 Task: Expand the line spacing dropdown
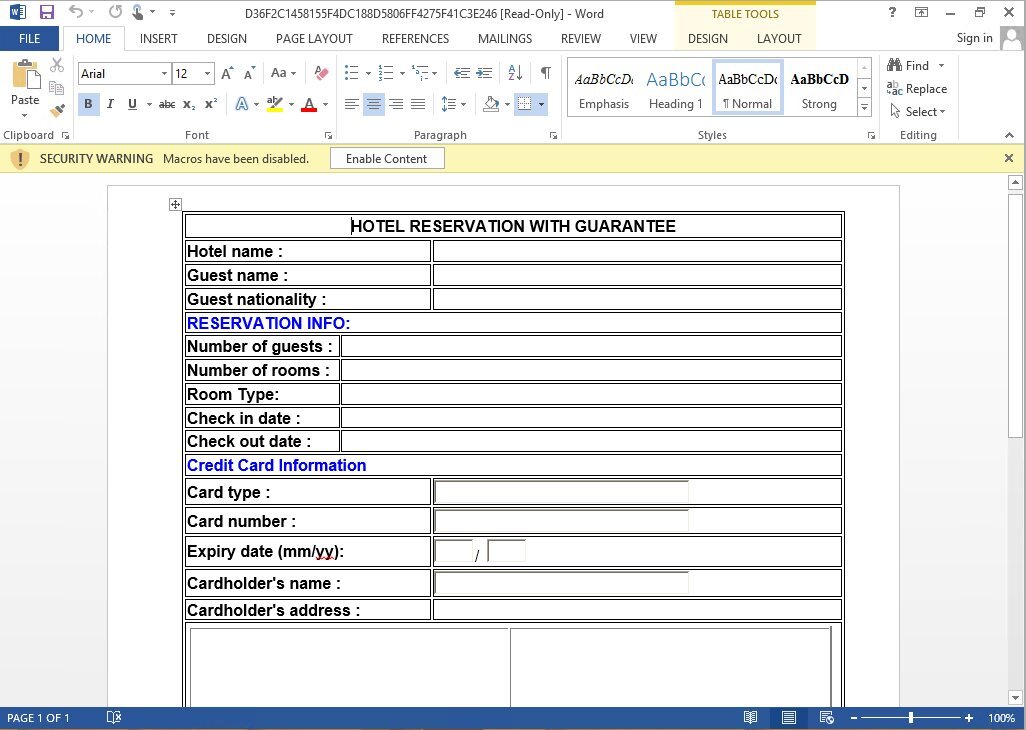(x=461, y=105)
